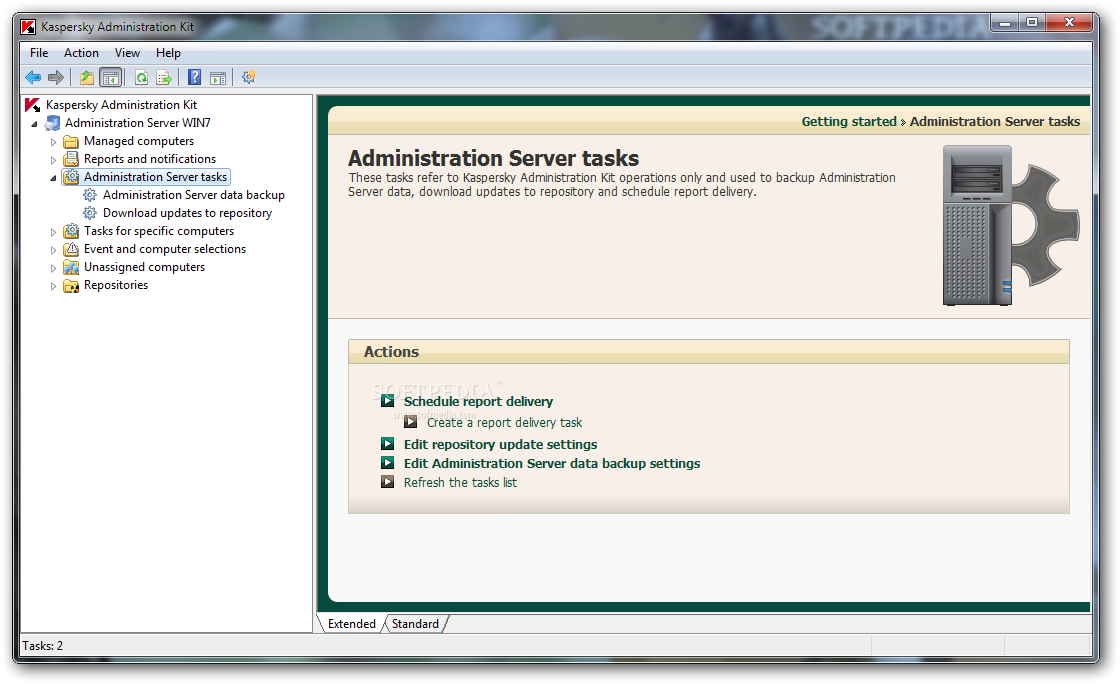The image size is (1120, 684).
Task: Expand the Repositories node
Action: tap(53, 286)
